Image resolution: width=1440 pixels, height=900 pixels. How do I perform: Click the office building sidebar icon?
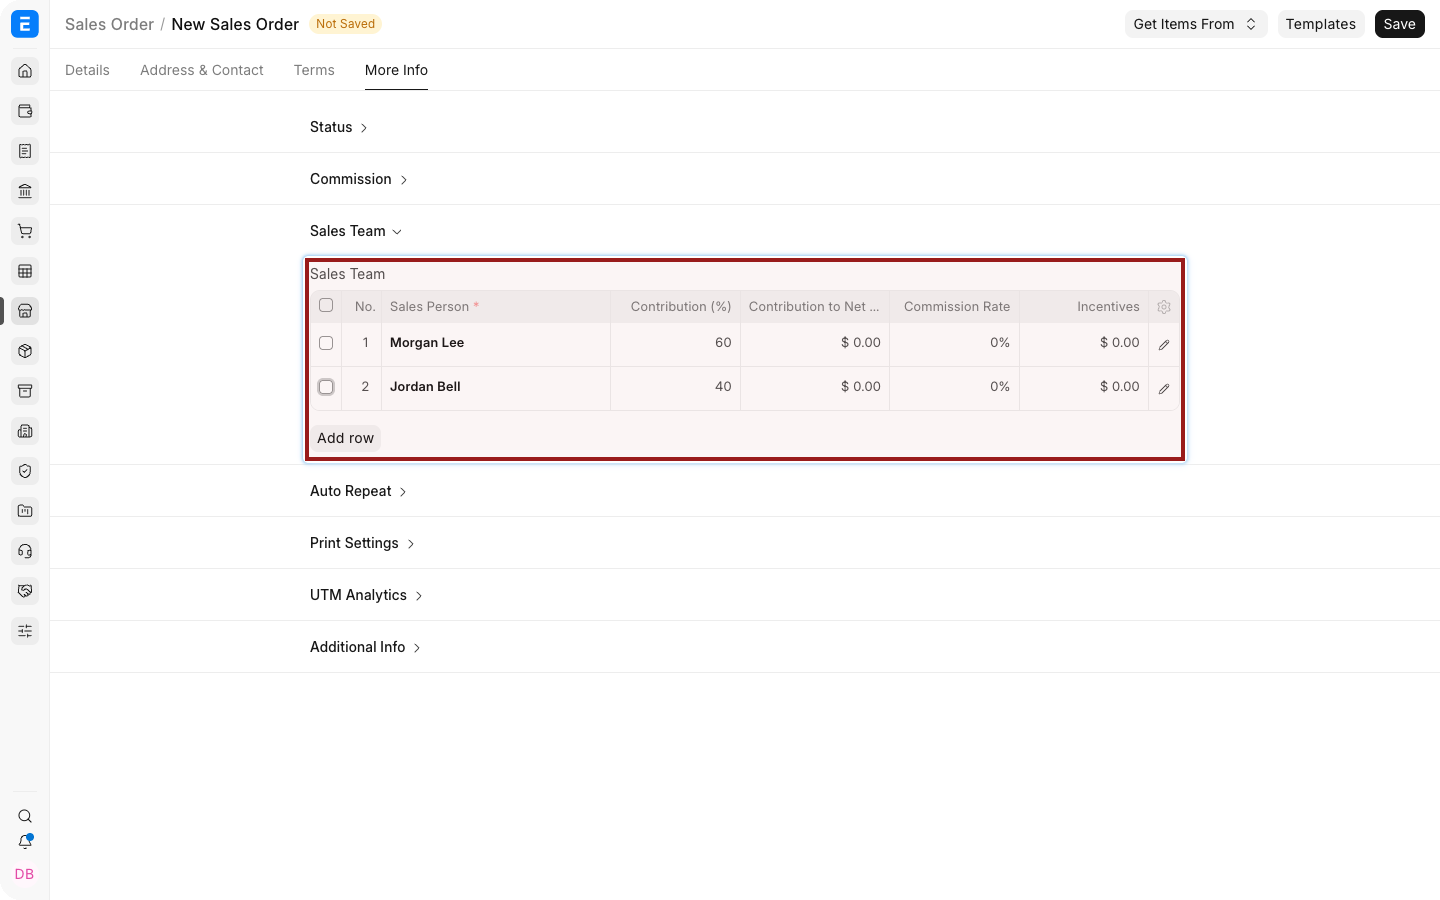(x=25, y=431)
